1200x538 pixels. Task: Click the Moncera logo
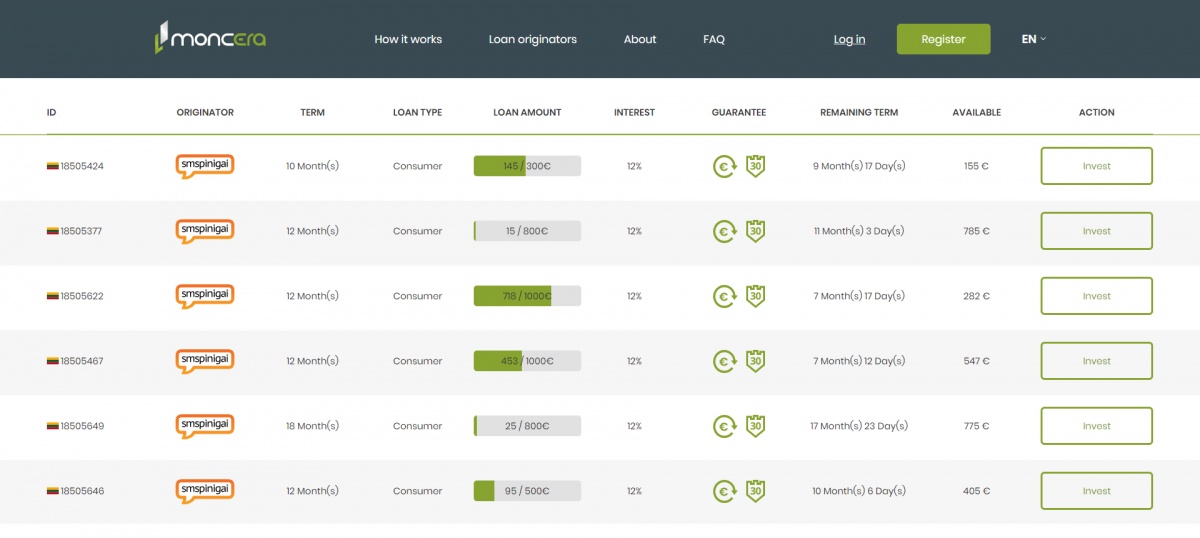pos(211,38)
